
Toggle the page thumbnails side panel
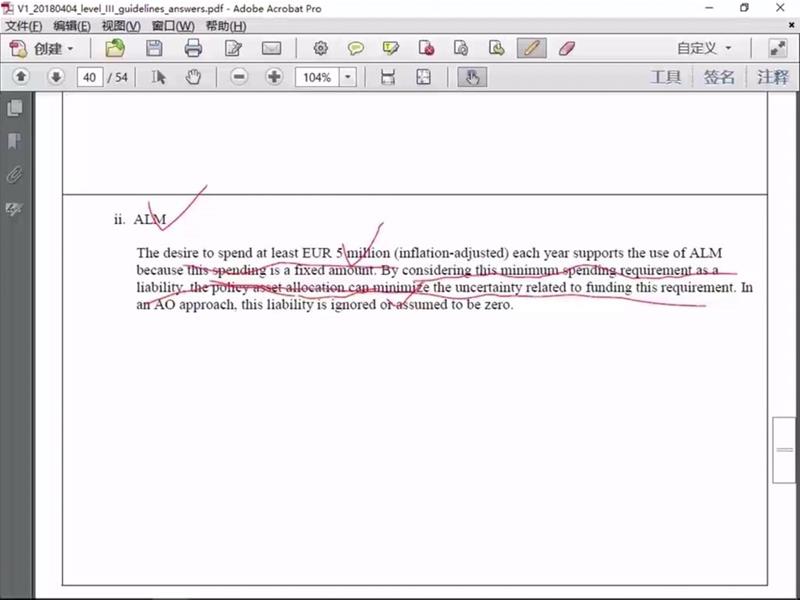pyautogui.click(x=14, y=108)
